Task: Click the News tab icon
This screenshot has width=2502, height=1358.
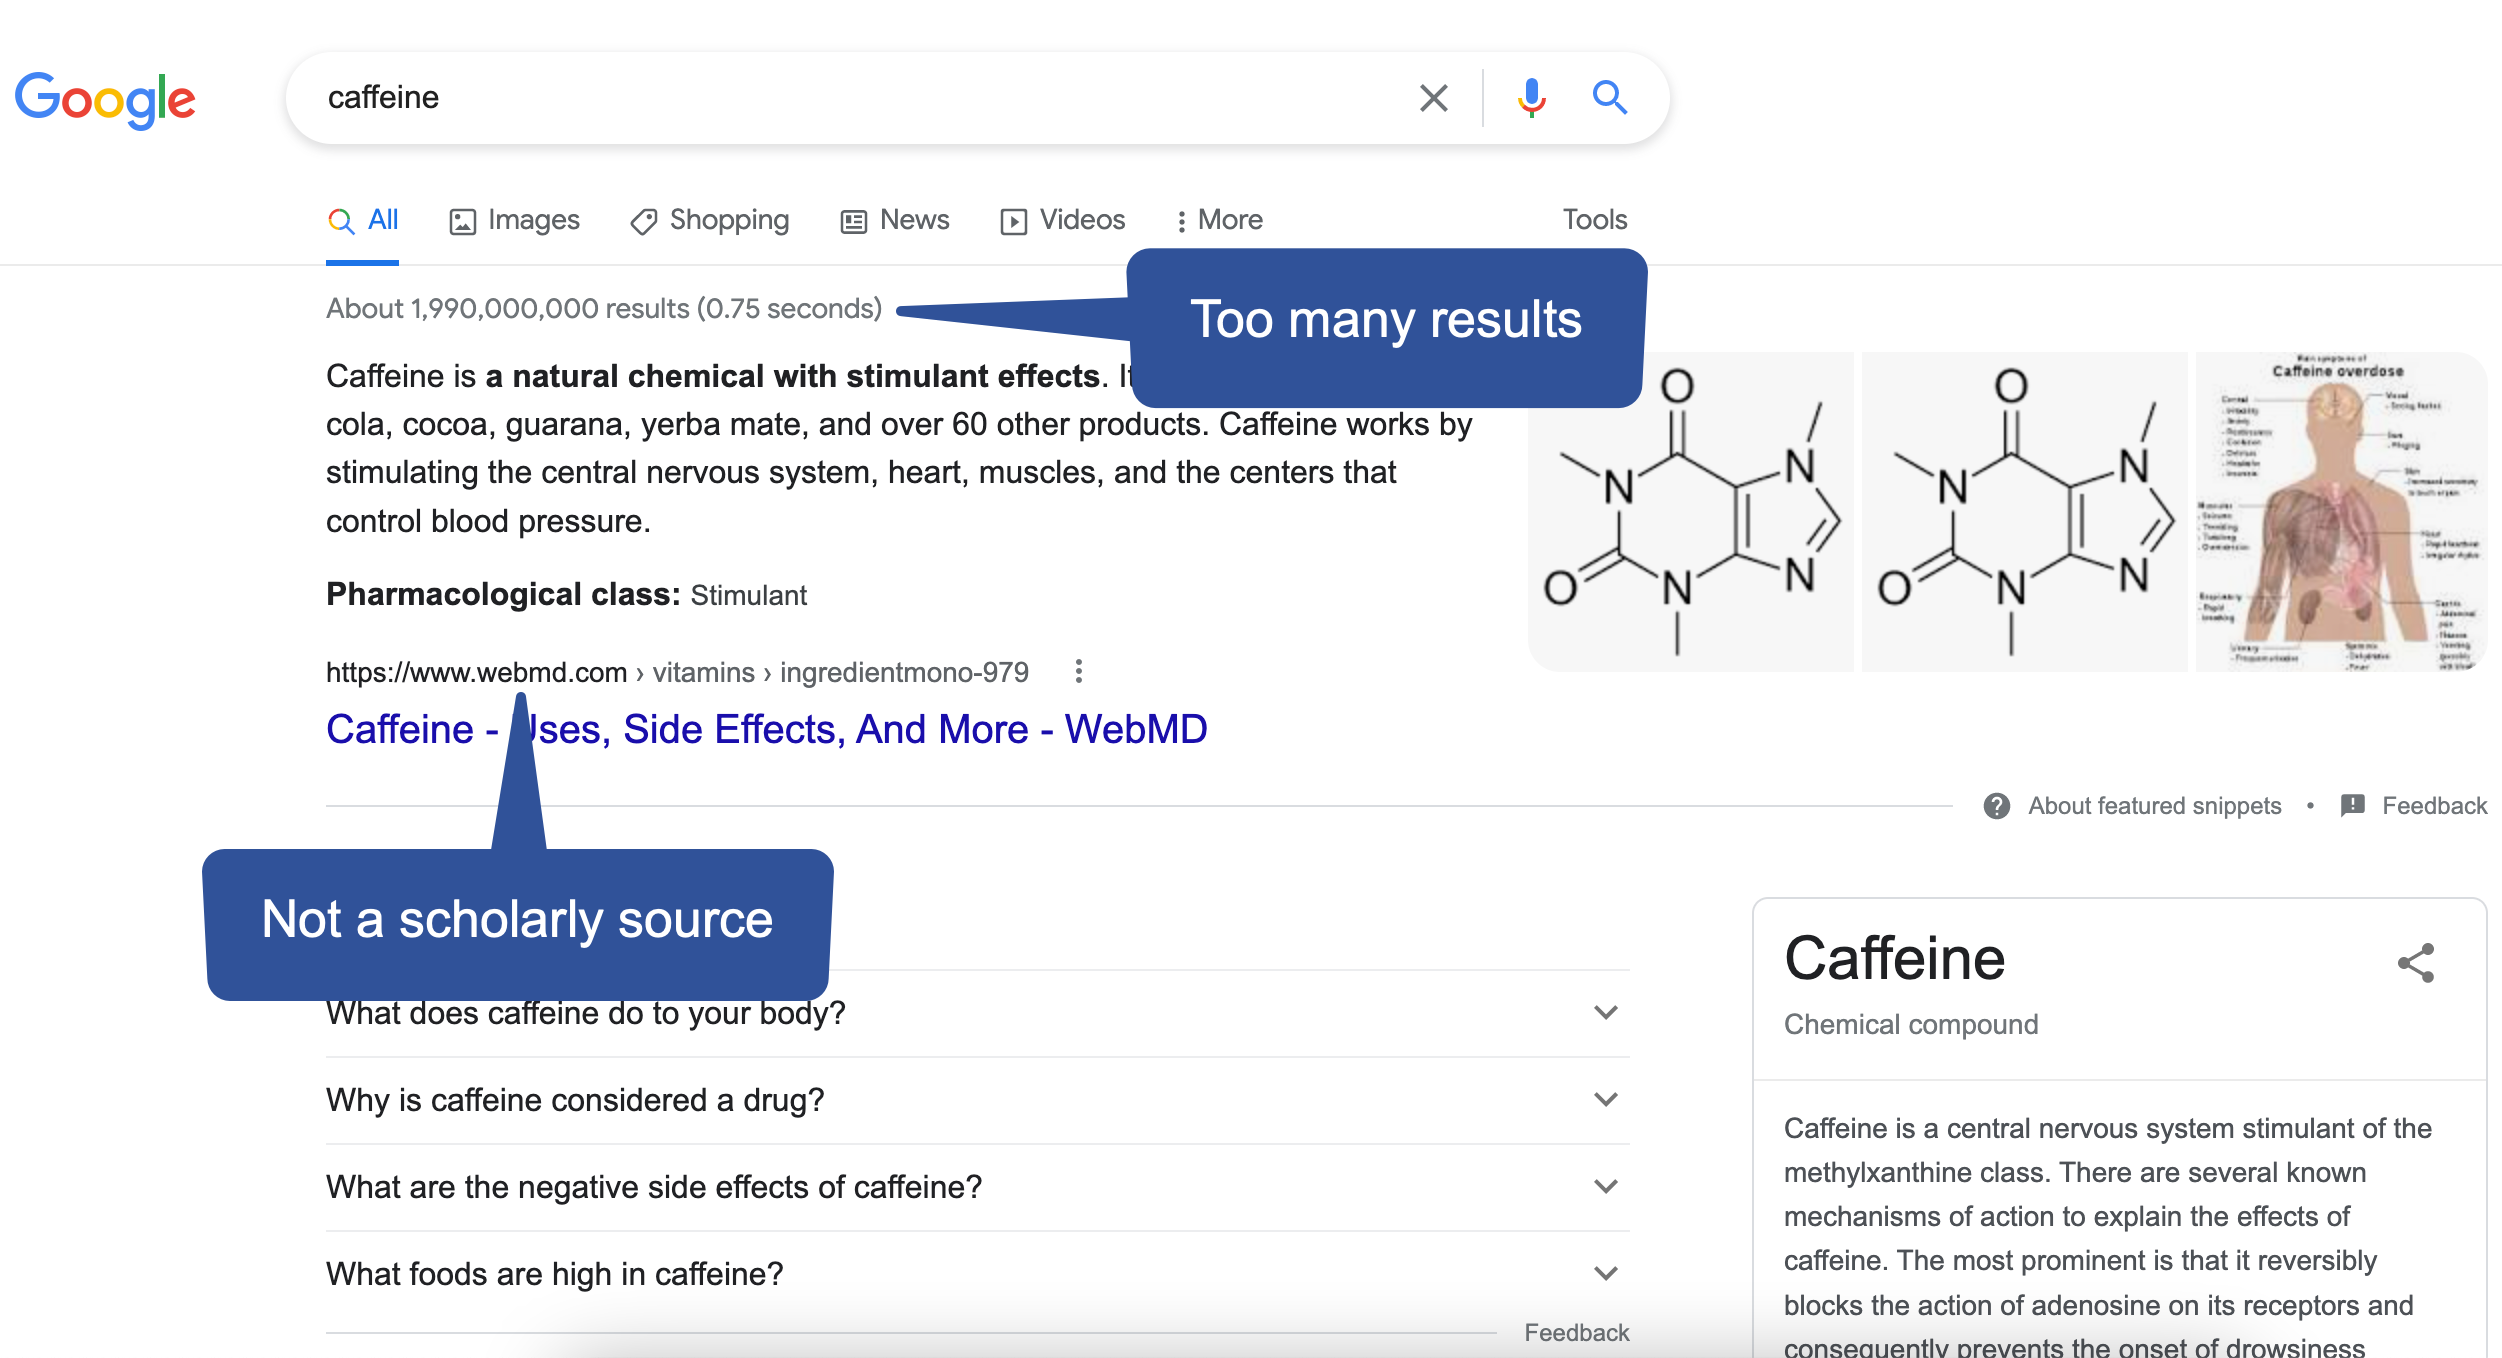Action: pos(853,219)
